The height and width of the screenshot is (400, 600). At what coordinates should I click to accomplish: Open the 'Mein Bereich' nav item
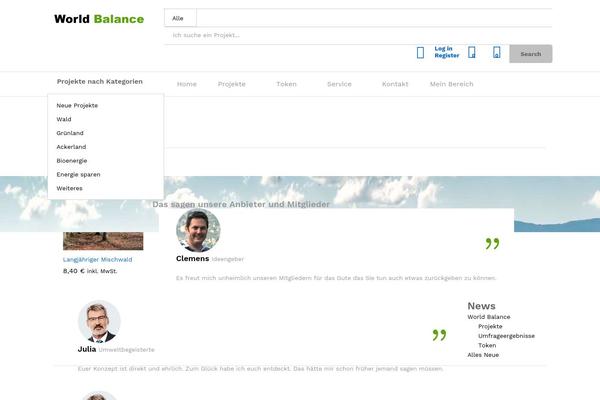(452, 84)
